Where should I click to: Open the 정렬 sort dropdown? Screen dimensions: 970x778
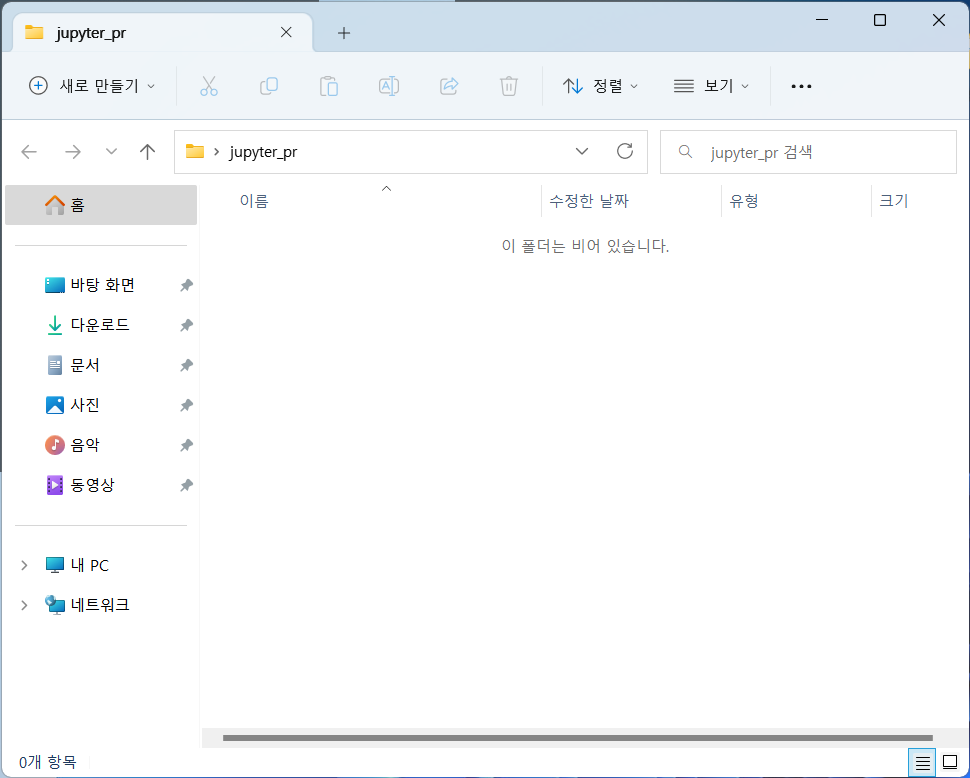click(600, 86)
